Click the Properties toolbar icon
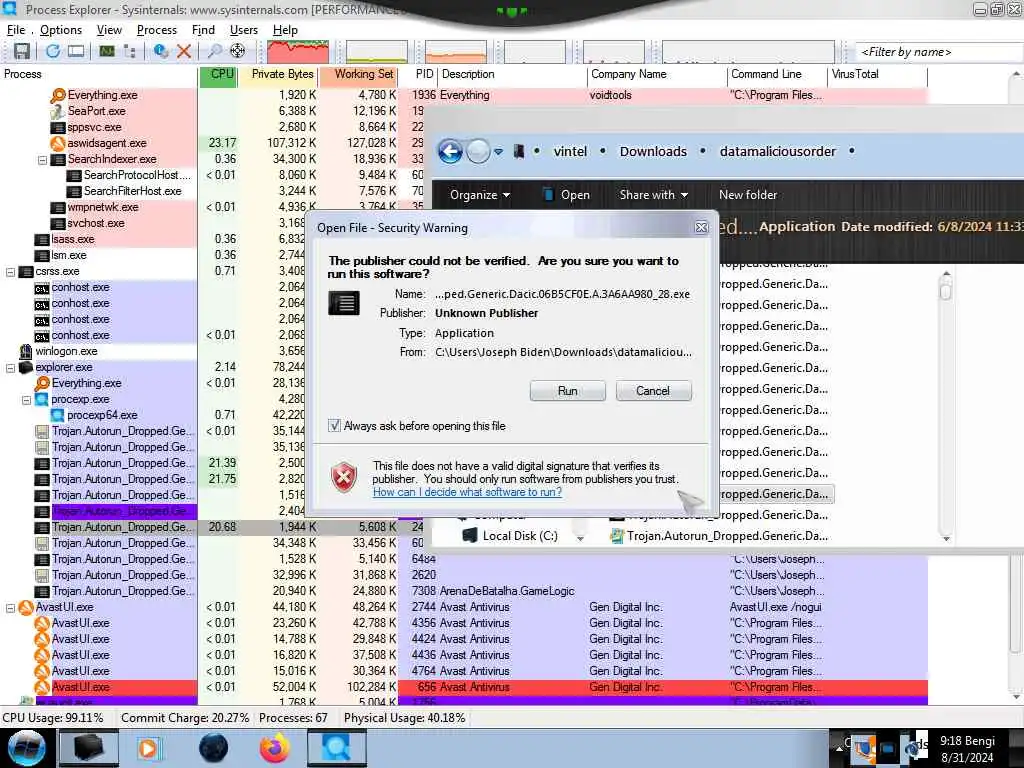1024x768 pixels. coord(161,51)
